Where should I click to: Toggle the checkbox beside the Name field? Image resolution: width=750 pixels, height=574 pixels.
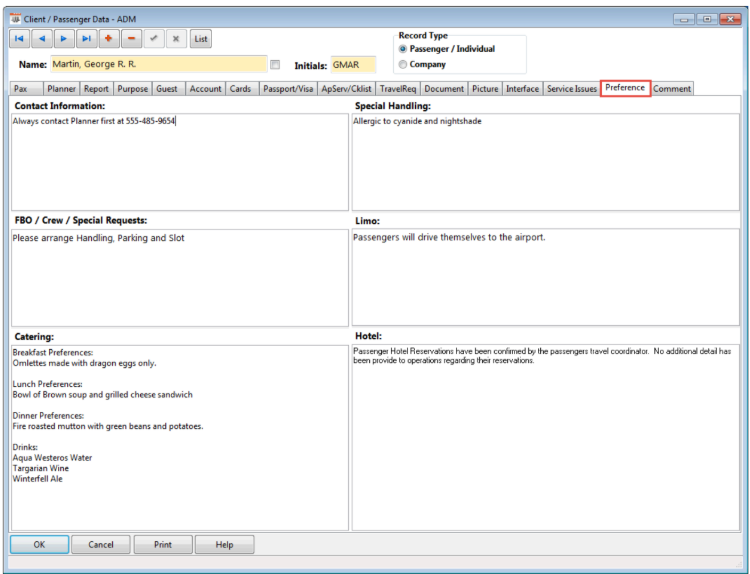tap(275, 65)
